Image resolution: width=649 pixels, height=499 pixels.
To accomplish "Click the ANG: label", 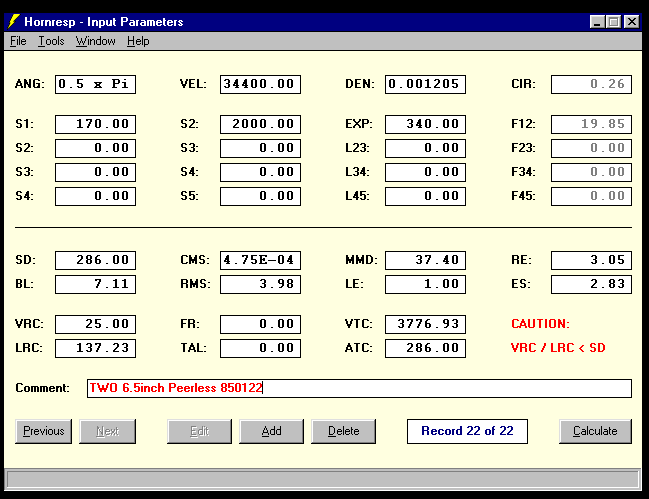I will tap(30, 84).
